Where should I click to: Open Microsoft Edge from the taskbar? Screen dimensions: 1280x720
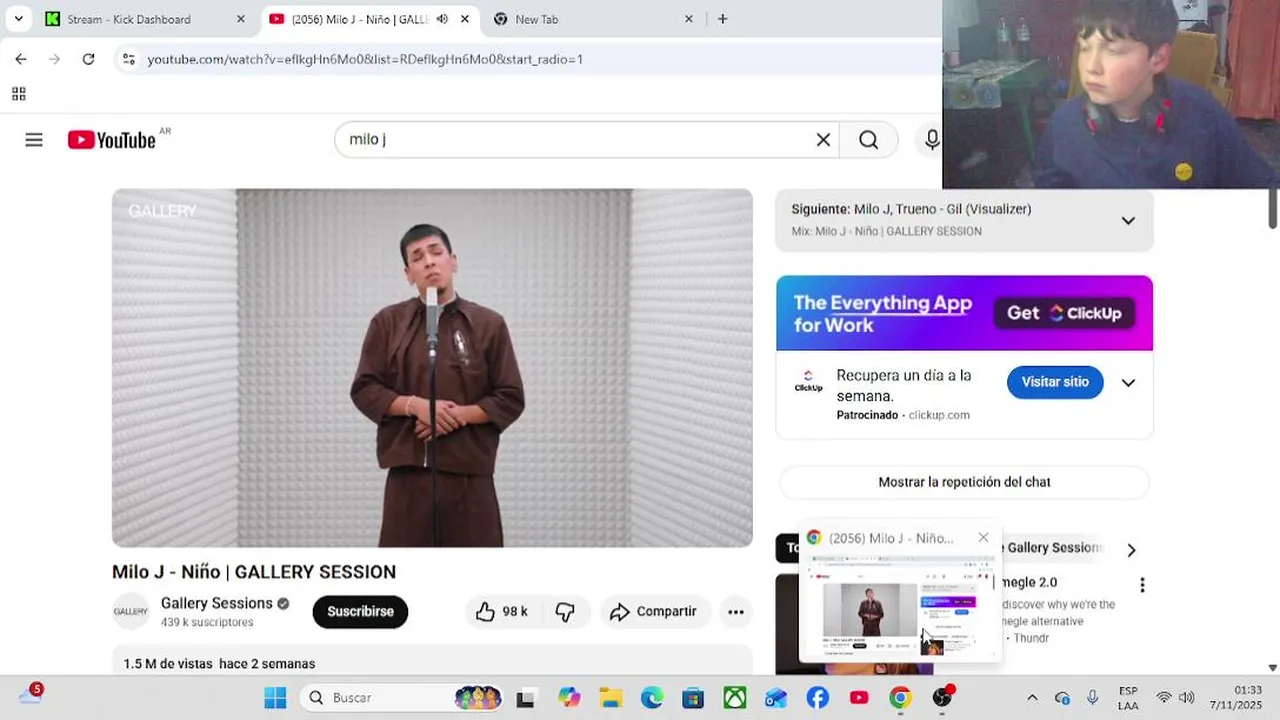652,698
